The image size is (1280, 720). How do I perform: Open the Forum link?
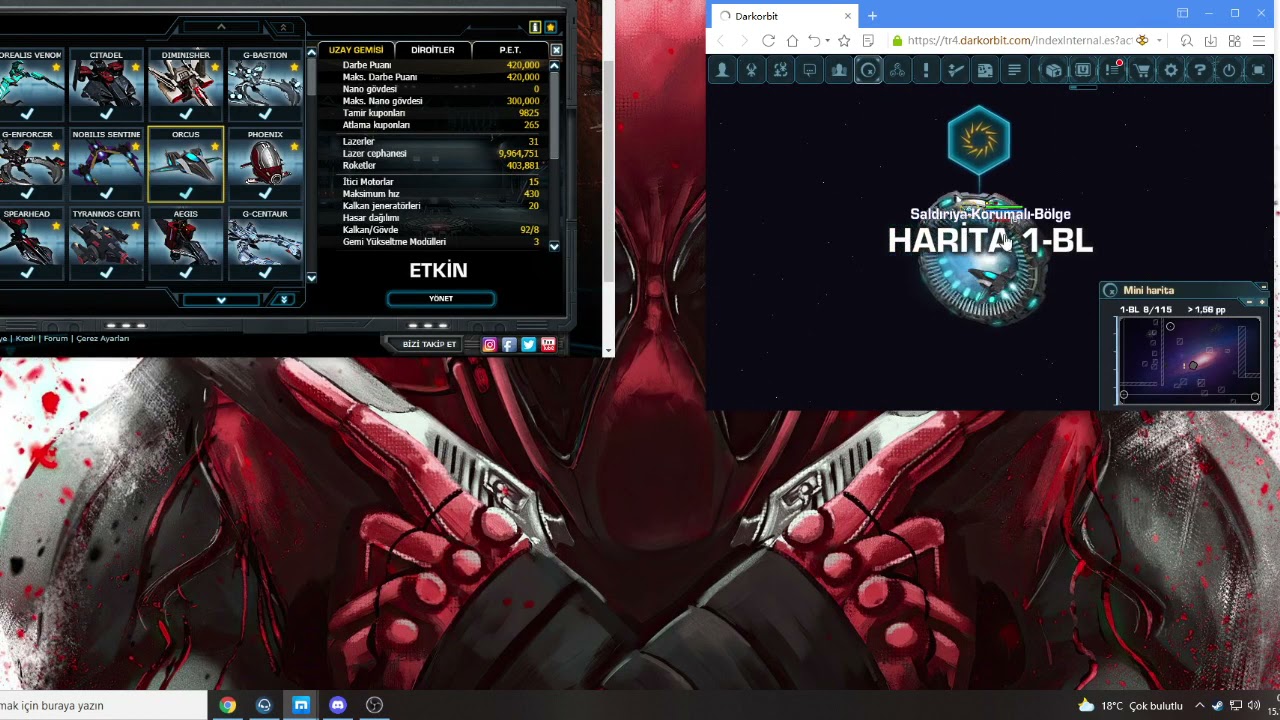(x=56, y=338)
